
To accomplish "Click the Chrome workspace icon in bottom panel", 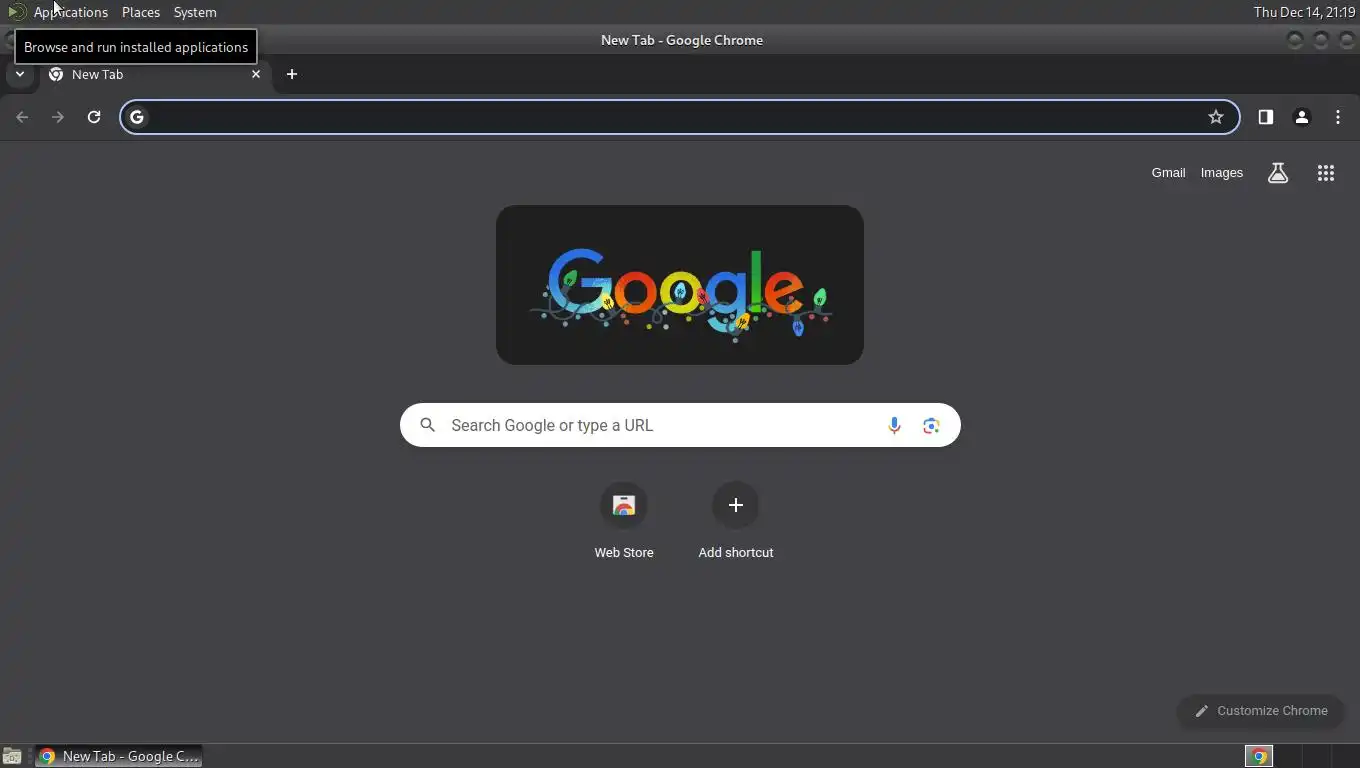I will point(1259,757).
